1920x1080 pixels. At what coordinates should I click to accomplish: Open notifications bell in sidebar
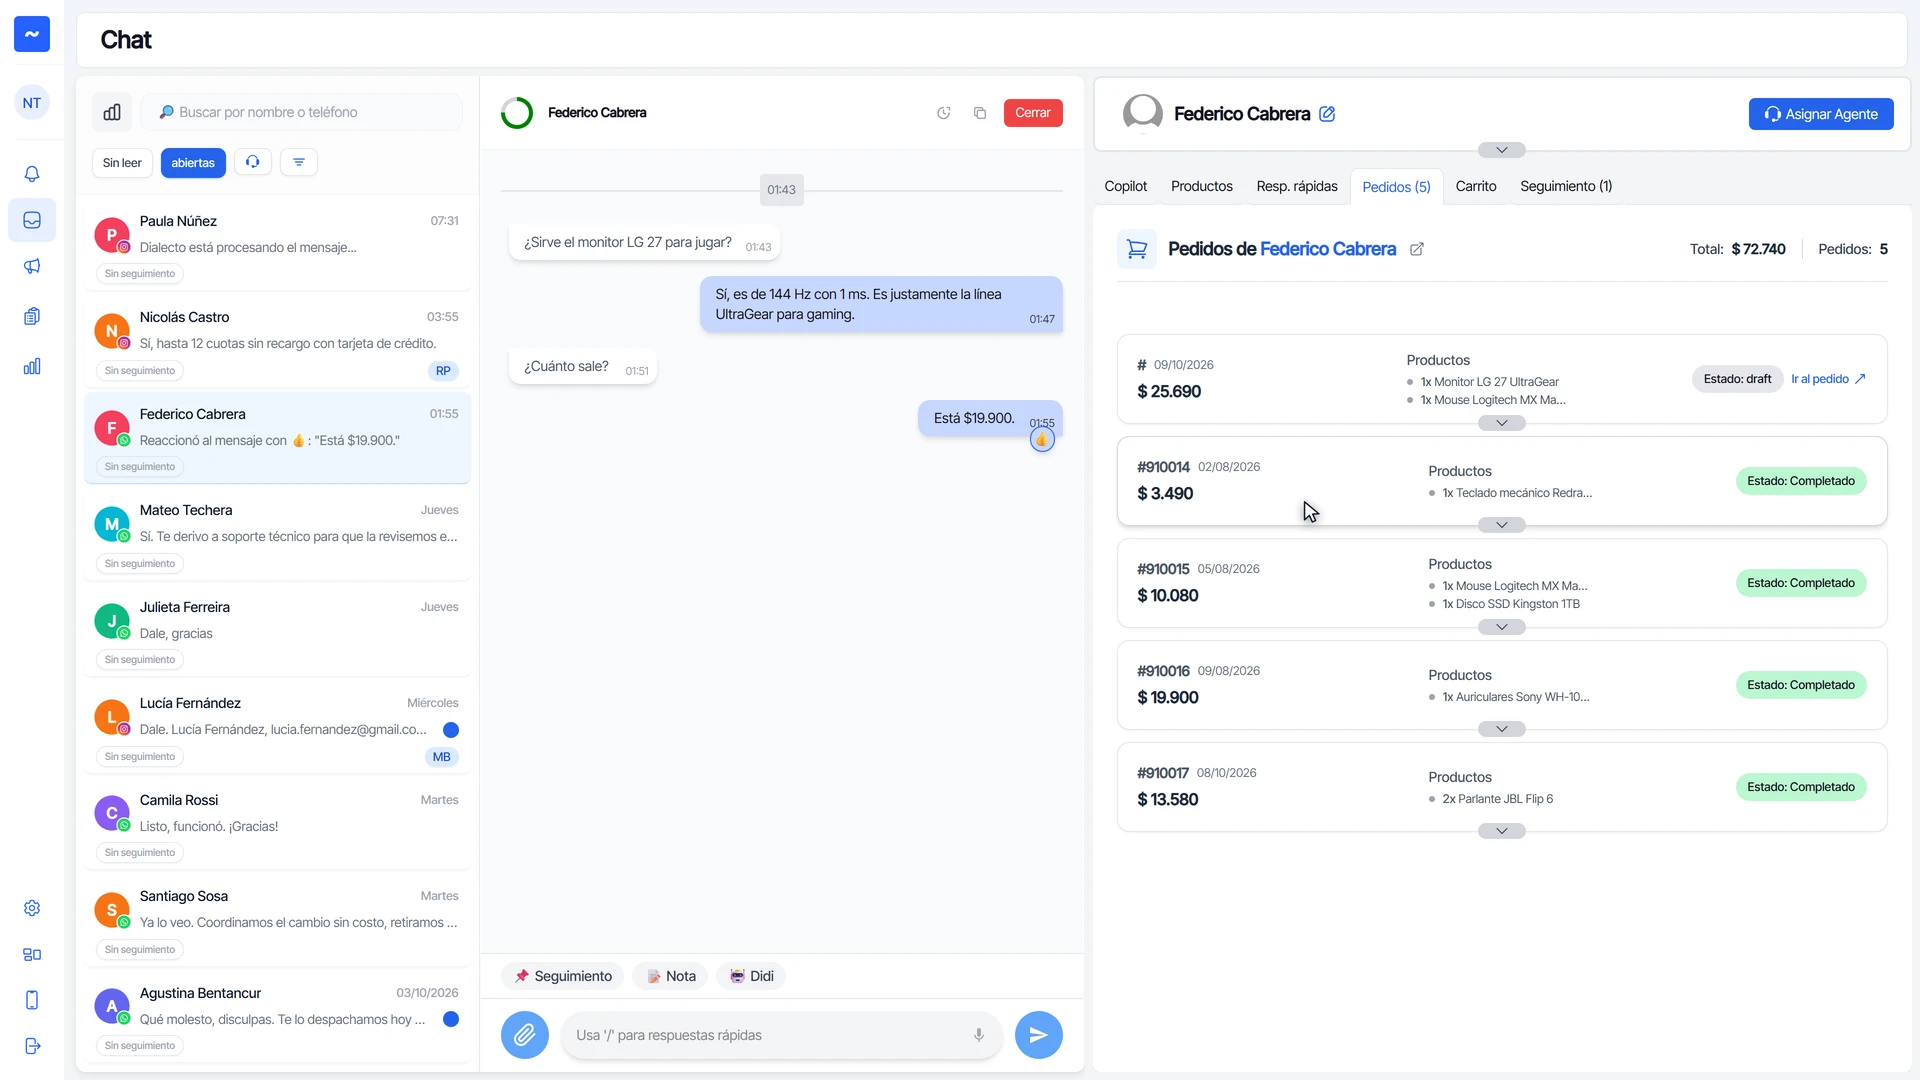coord(32,174)
